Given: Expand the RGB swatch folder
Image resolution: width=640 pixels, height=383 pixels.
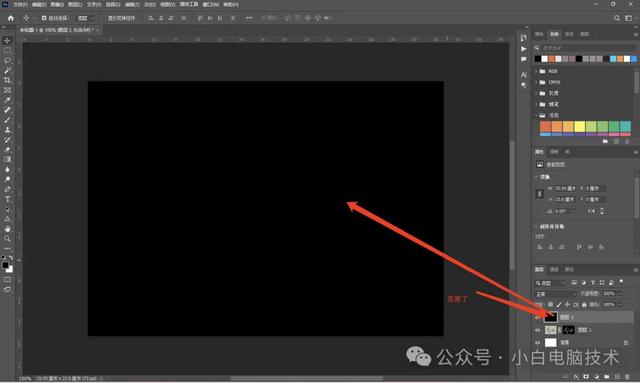Looking at the screenshot, I should pyautogui.click(x=536, y=71).
